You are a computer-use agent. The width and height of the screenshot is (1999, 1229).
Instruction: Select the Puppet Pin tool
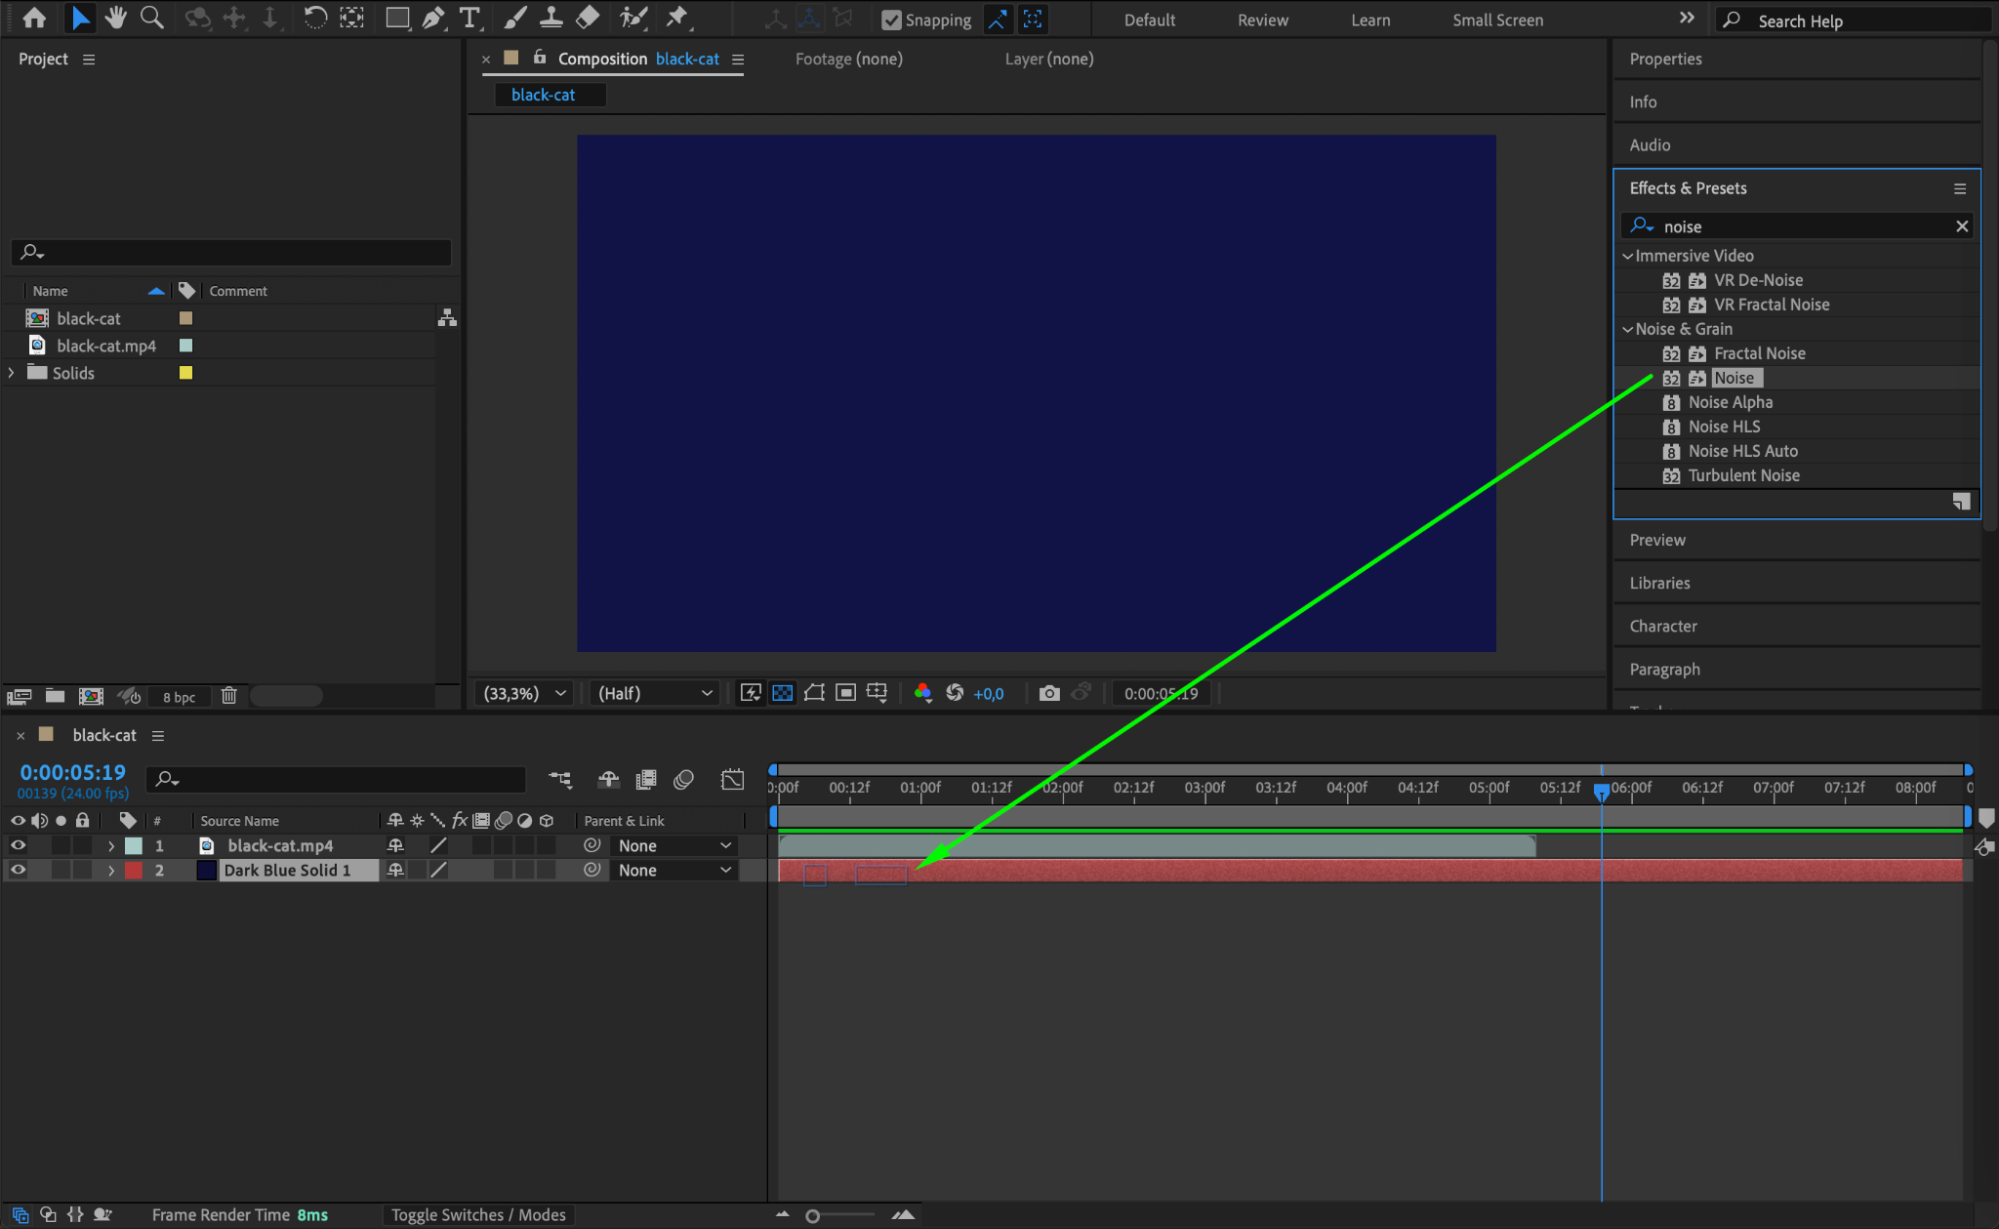pos(677,17)
